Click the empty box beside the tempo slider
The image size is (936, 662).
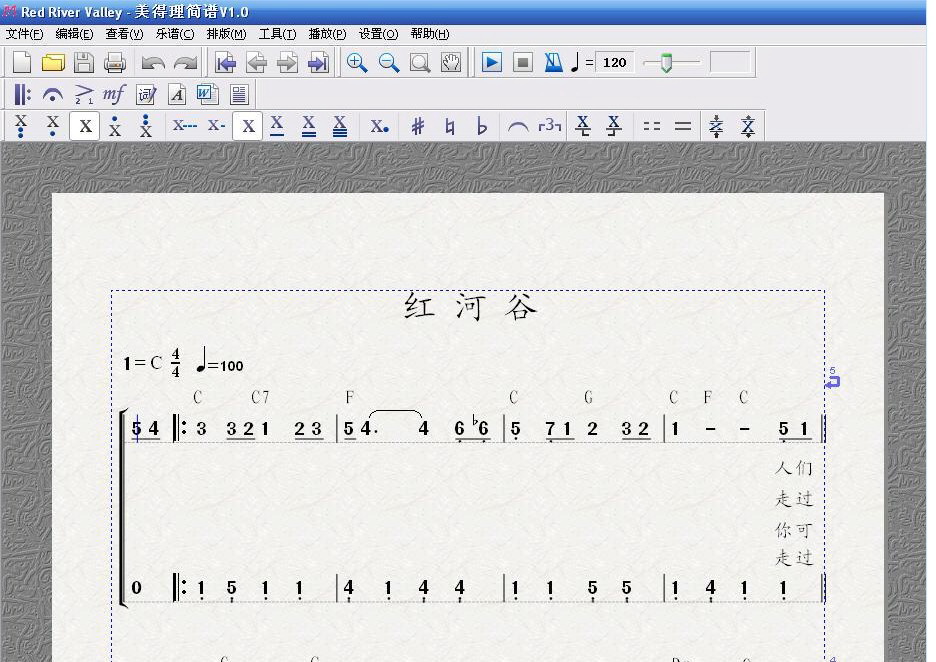click(729, 62)
